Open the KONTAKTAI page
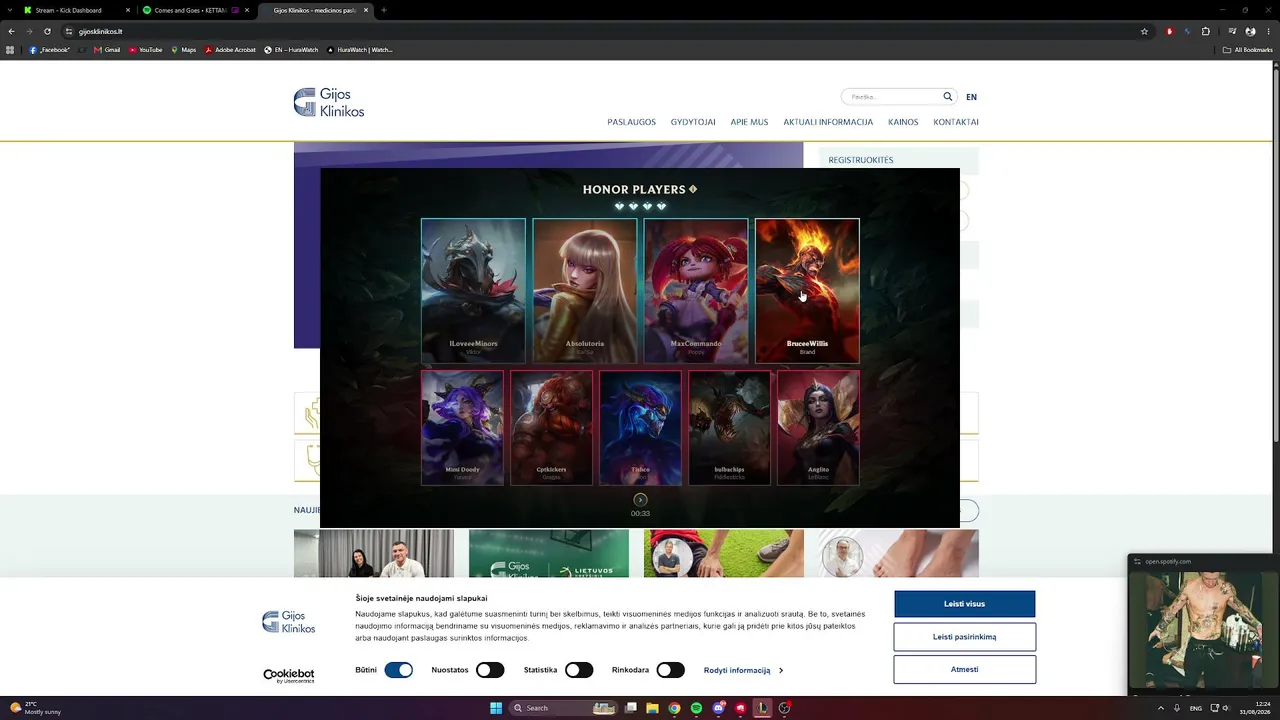The image size is (1280, 720). (x=956, y=122)
